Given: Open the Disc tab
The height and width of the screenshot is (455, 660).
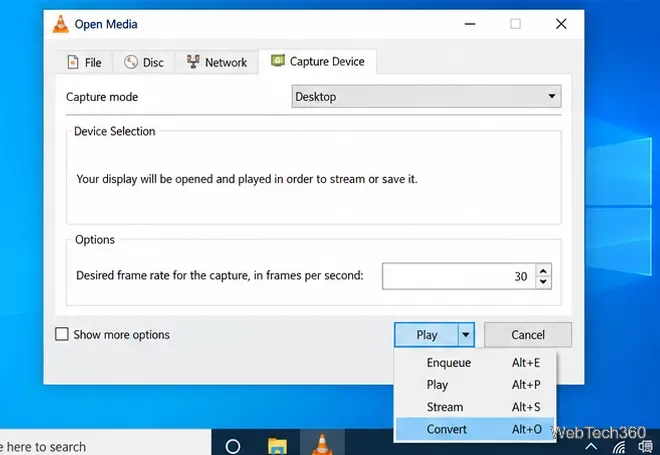Looking at the screenshot, I should (x=144, y=62).
